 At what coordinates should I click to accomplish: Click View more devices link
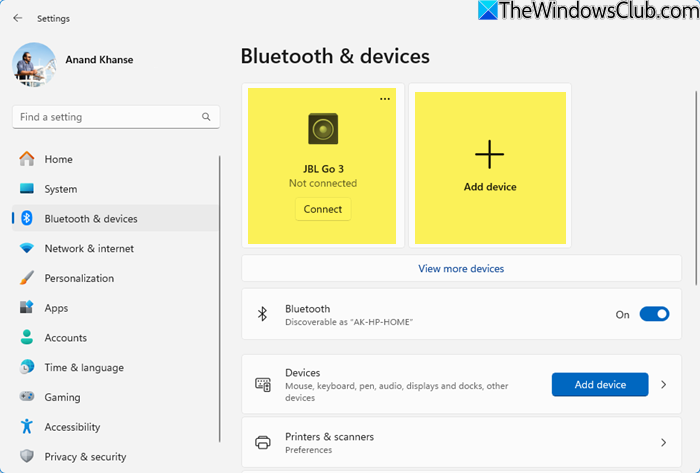click(x=461, y=268)
